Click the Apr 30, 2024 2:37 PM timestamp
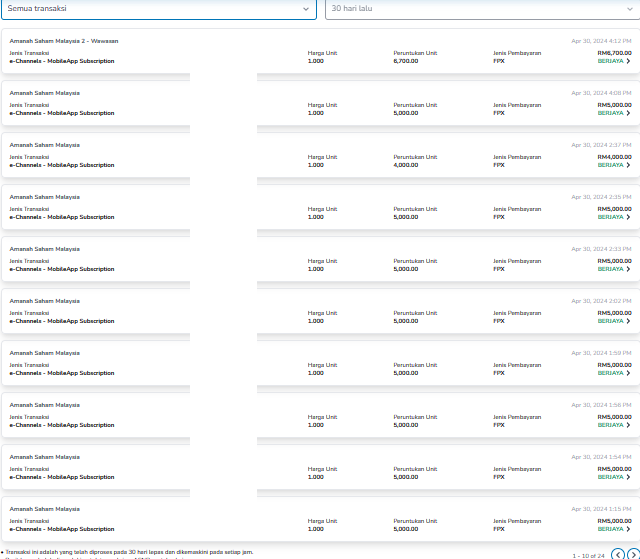The height and width of the screenshot is (559, 640). (601, 145)
